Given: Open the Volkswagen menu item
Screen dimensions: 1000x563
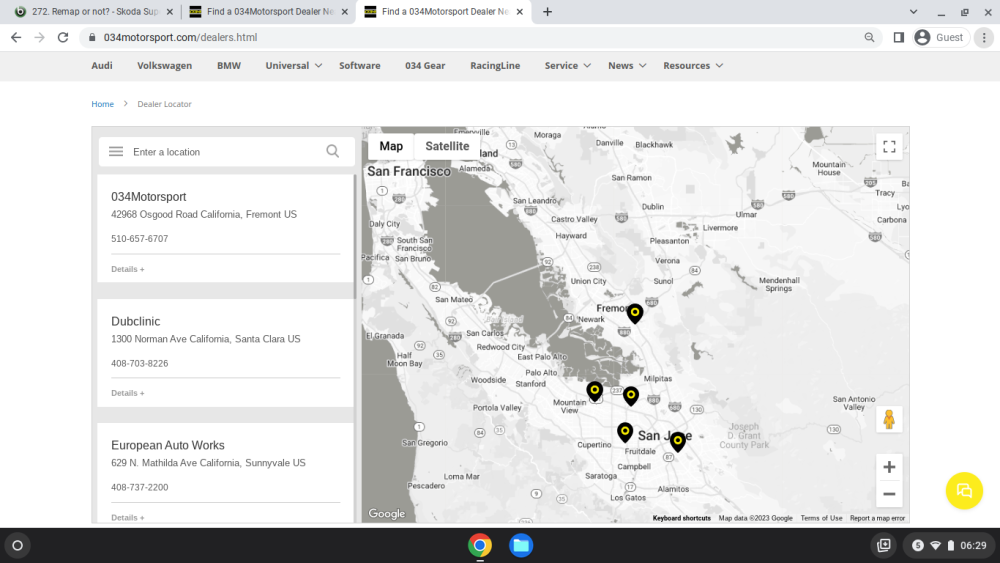Looking at the screenshot, I should (x=165, y=66).
